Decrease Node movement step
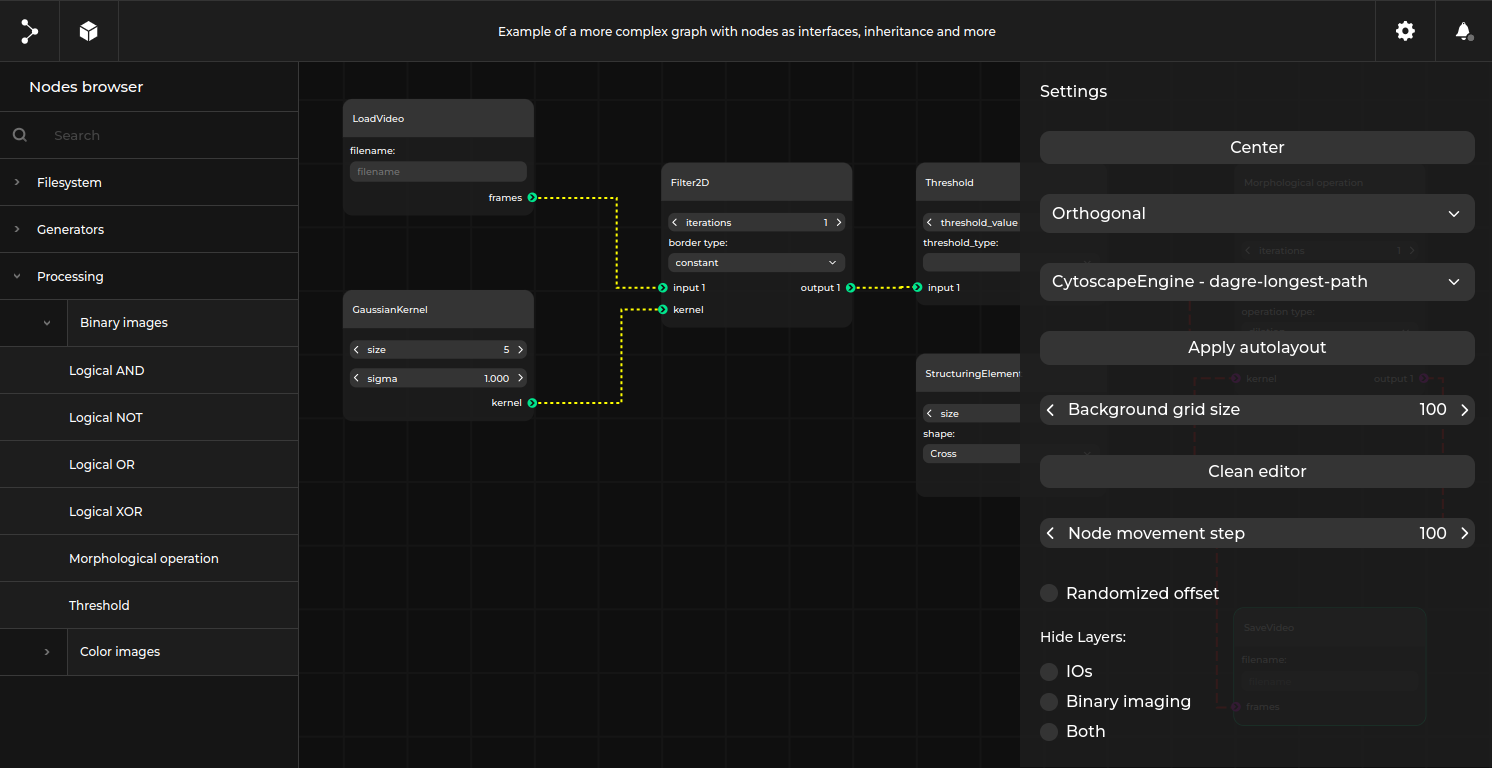 point(1050,534)
